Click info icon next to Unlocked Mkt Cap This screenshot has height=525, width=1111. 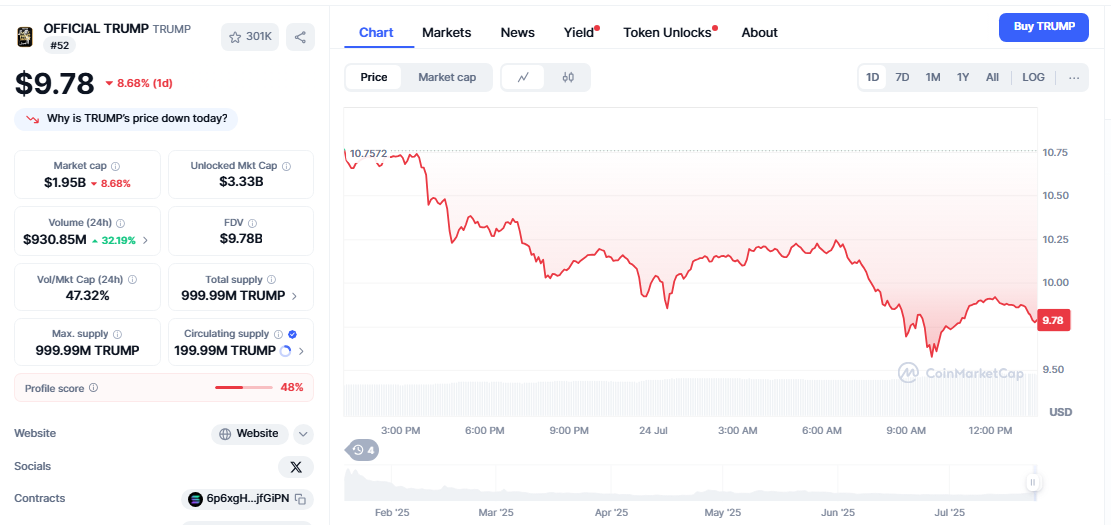tap(286, 166)
